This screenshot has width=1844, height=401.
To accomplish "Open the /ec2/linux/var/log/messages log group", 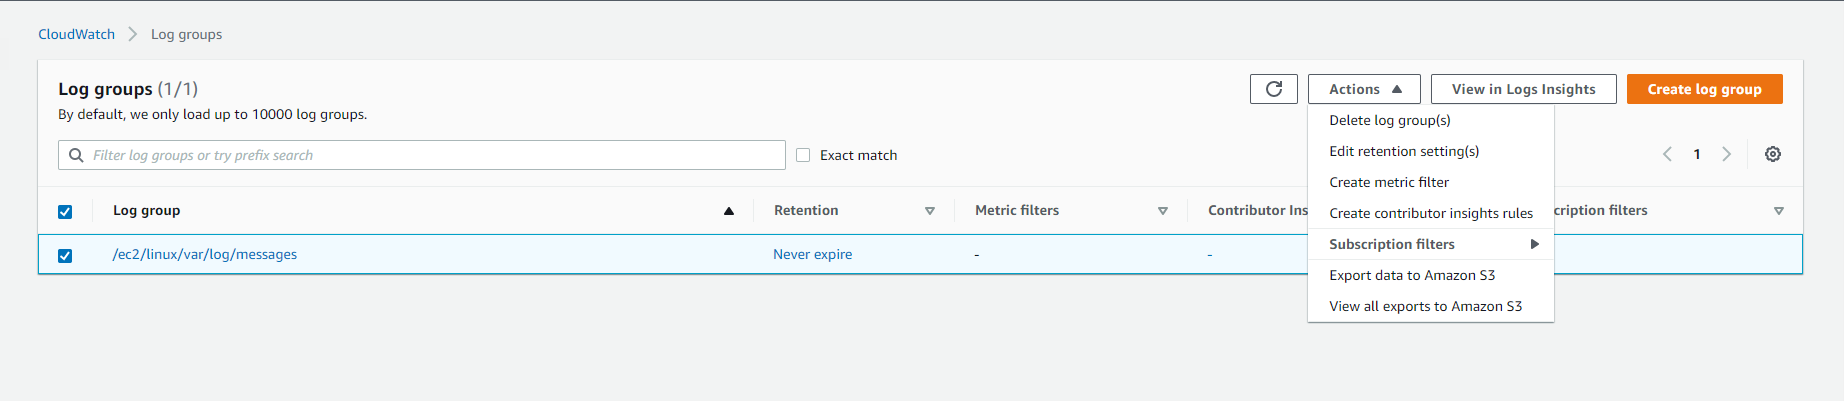I will click(x=205, y=254).
